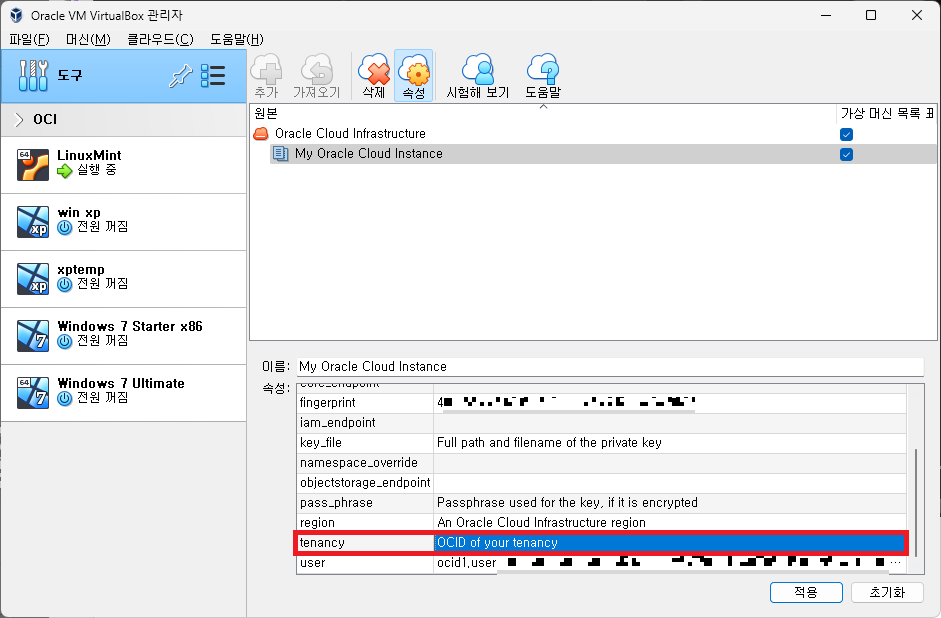Click My Oracle Cloud Instance profile icon
Image resolution: width=941 pixels, height=618 pixels.
click(281, 154)
